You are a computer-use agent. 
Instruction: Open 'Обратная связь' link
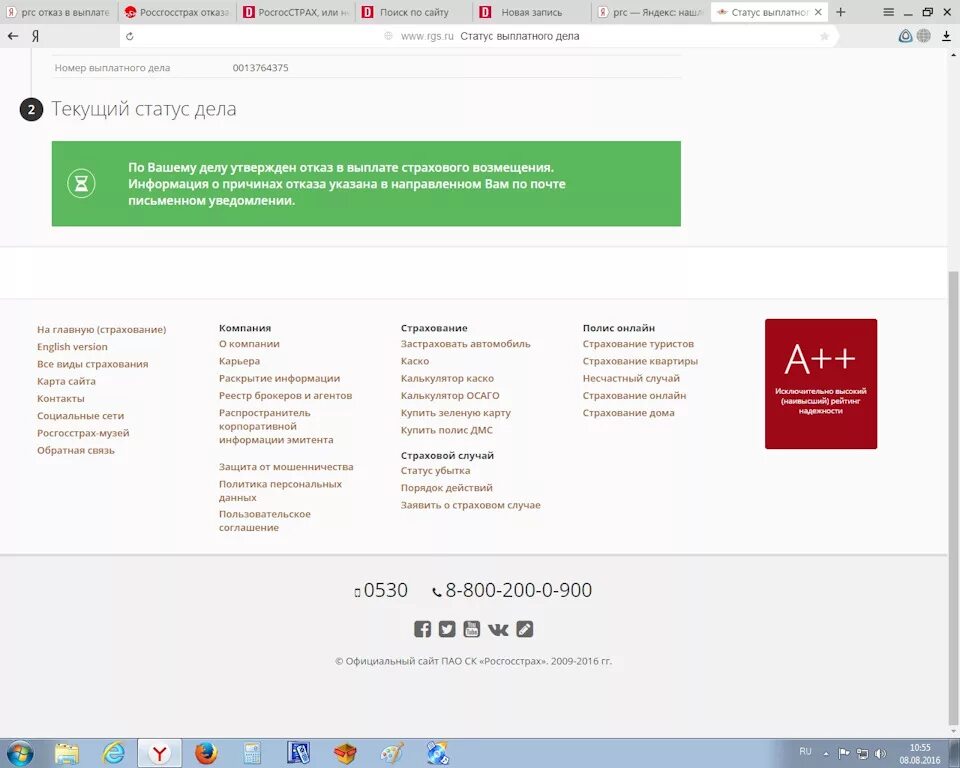pyautogui.click(x=76, y=450)
